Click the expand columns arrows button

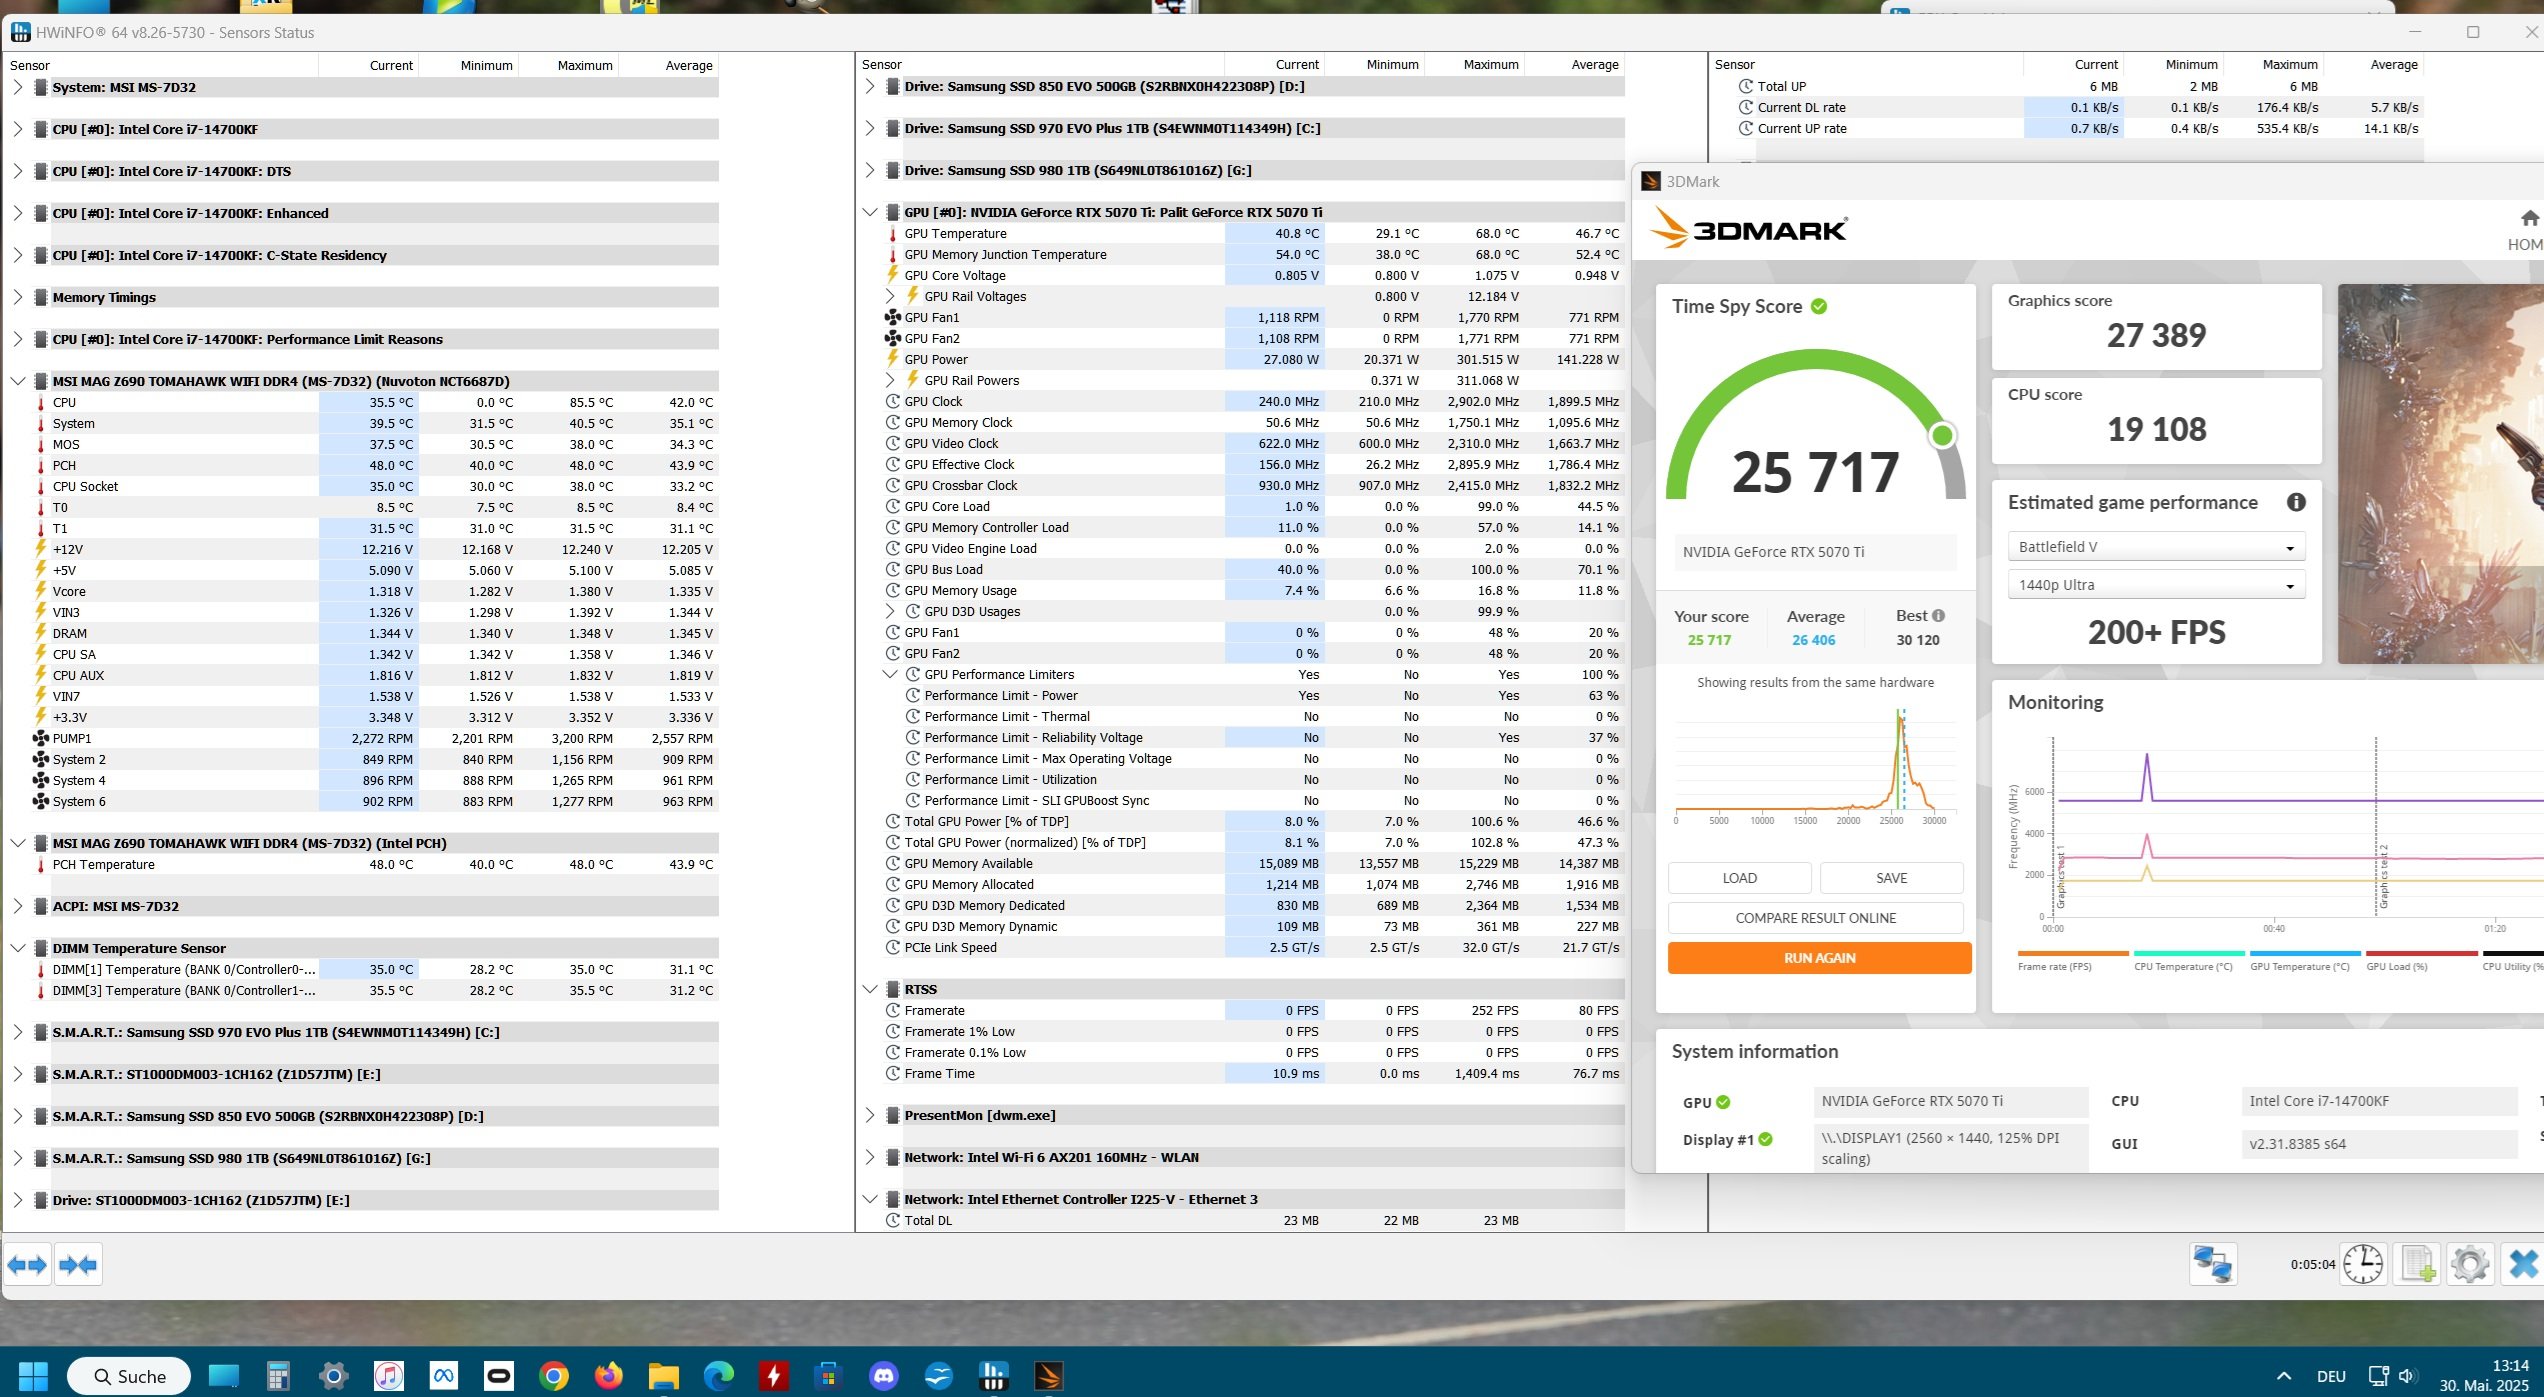pyautogui.click(x=27, y=1265)
